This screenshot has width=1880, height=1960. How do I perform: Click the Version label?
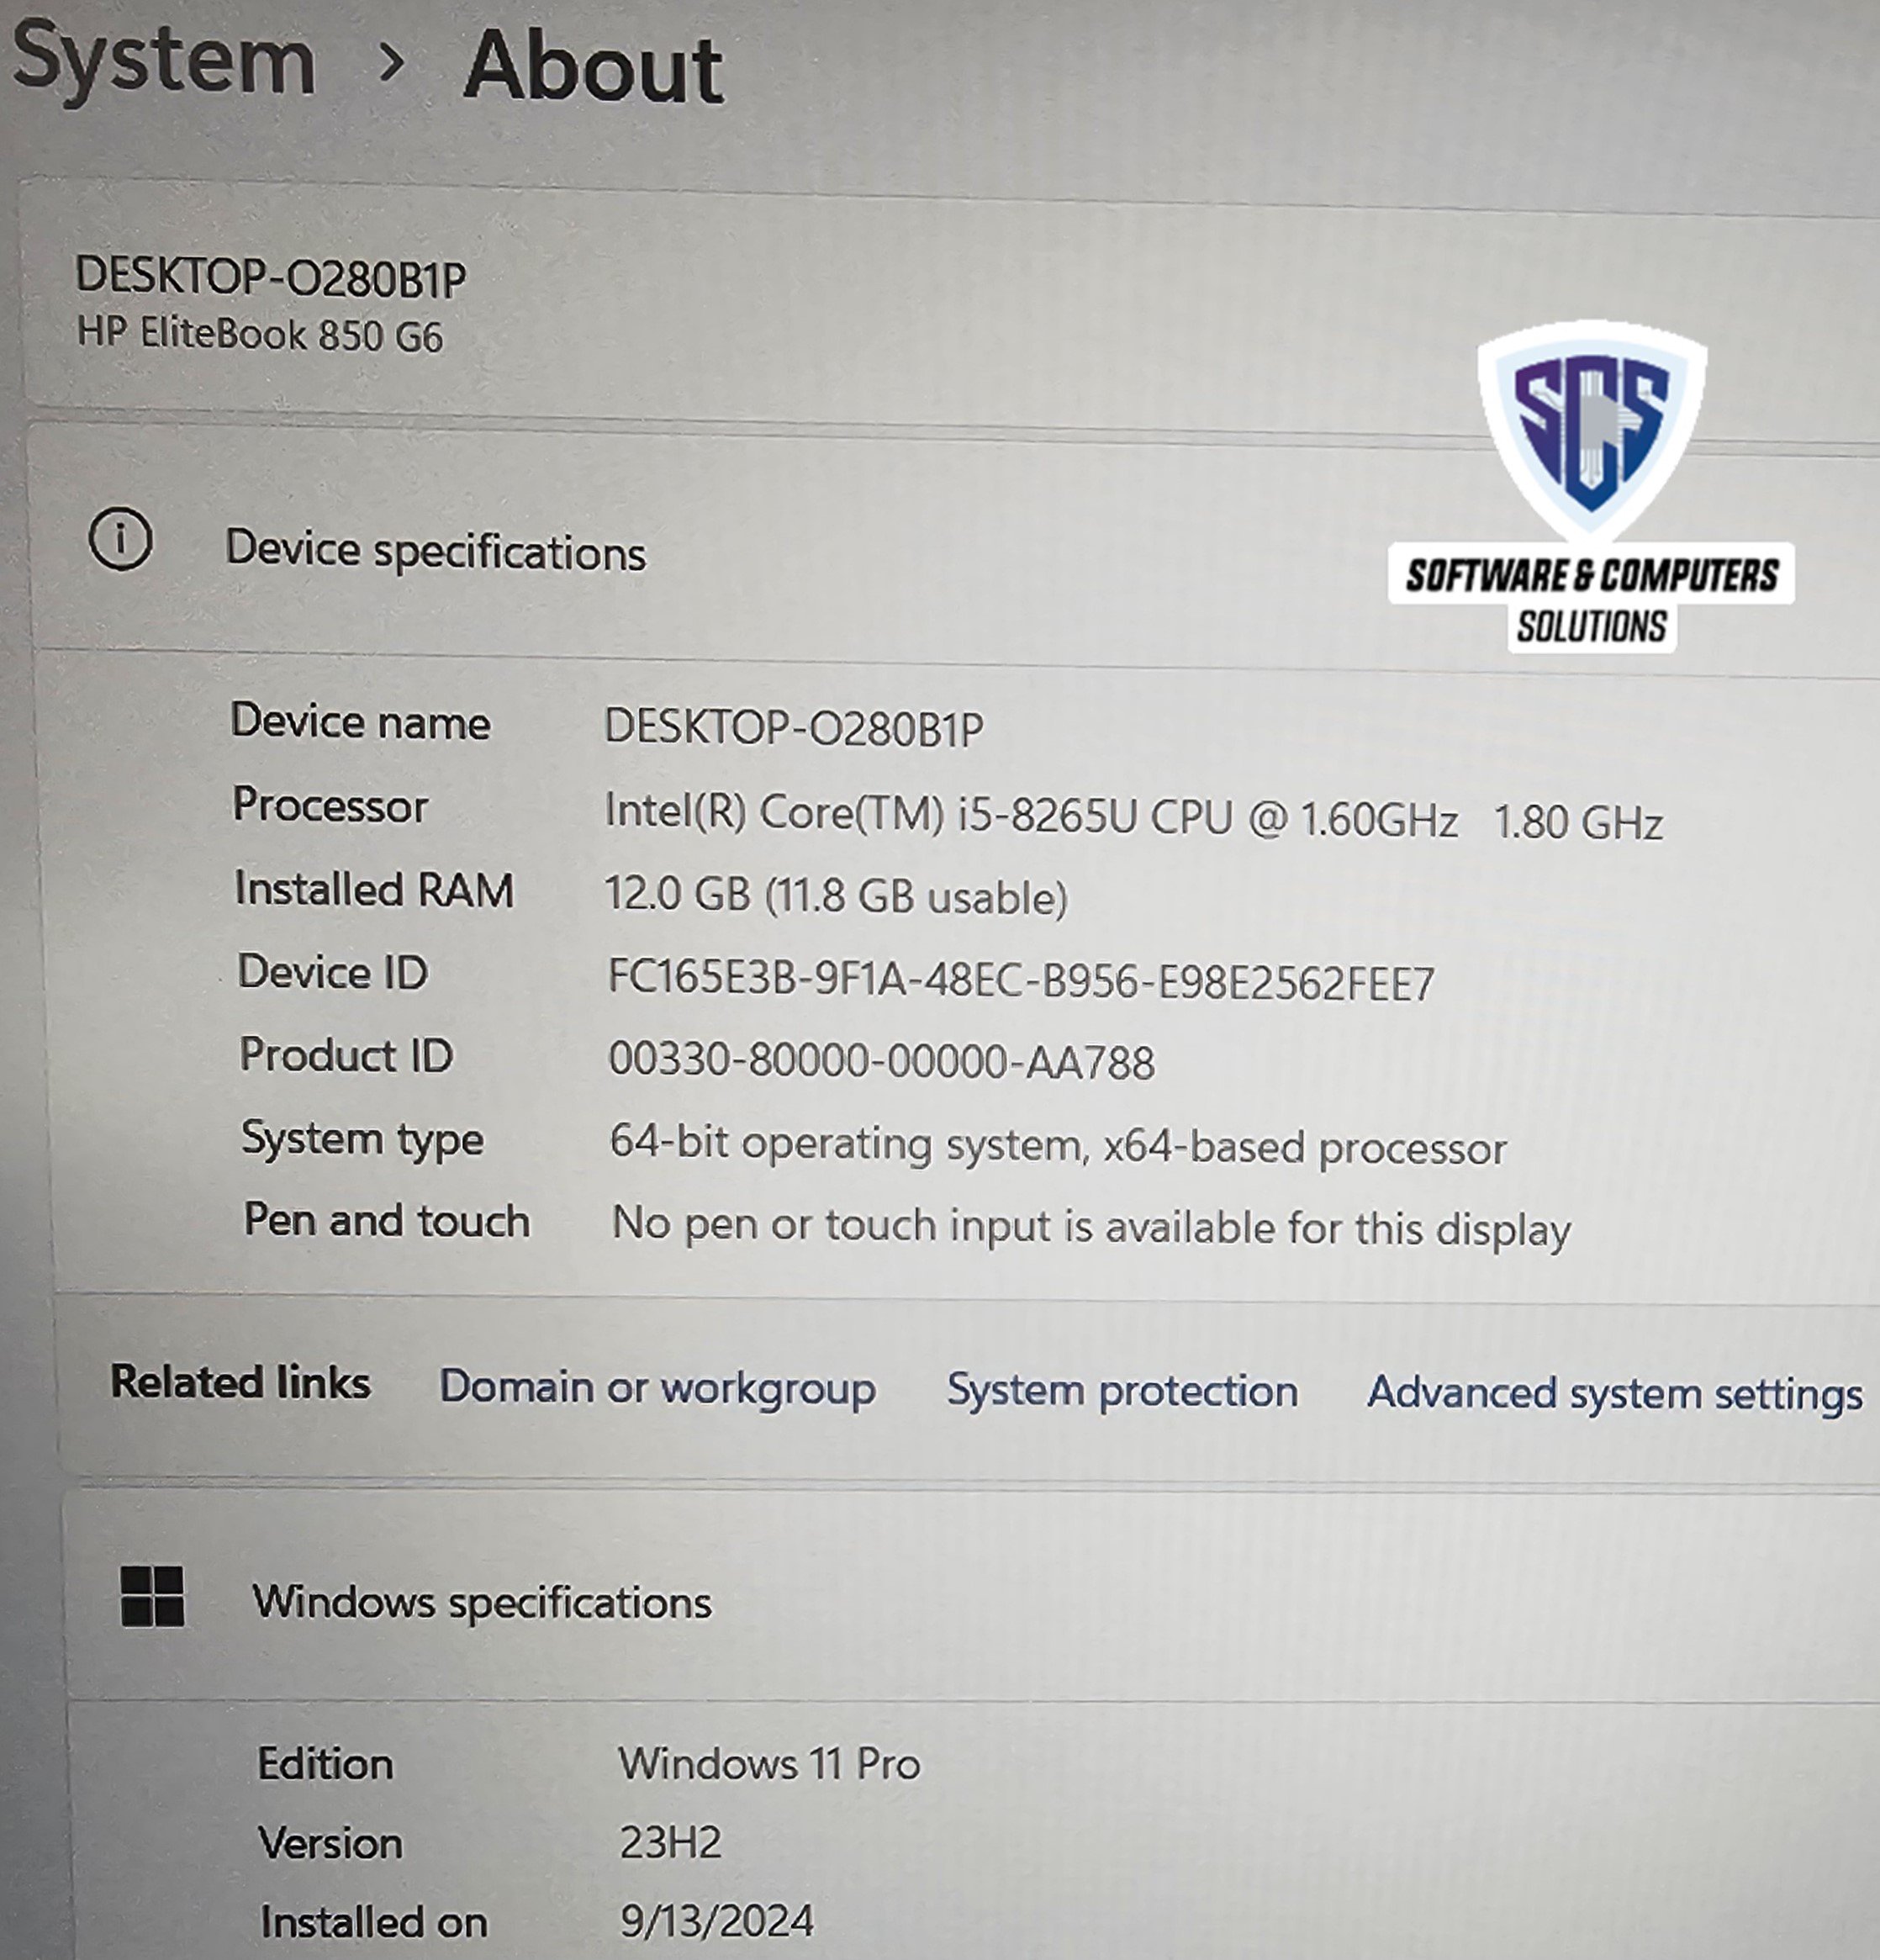coord(330,1843)
